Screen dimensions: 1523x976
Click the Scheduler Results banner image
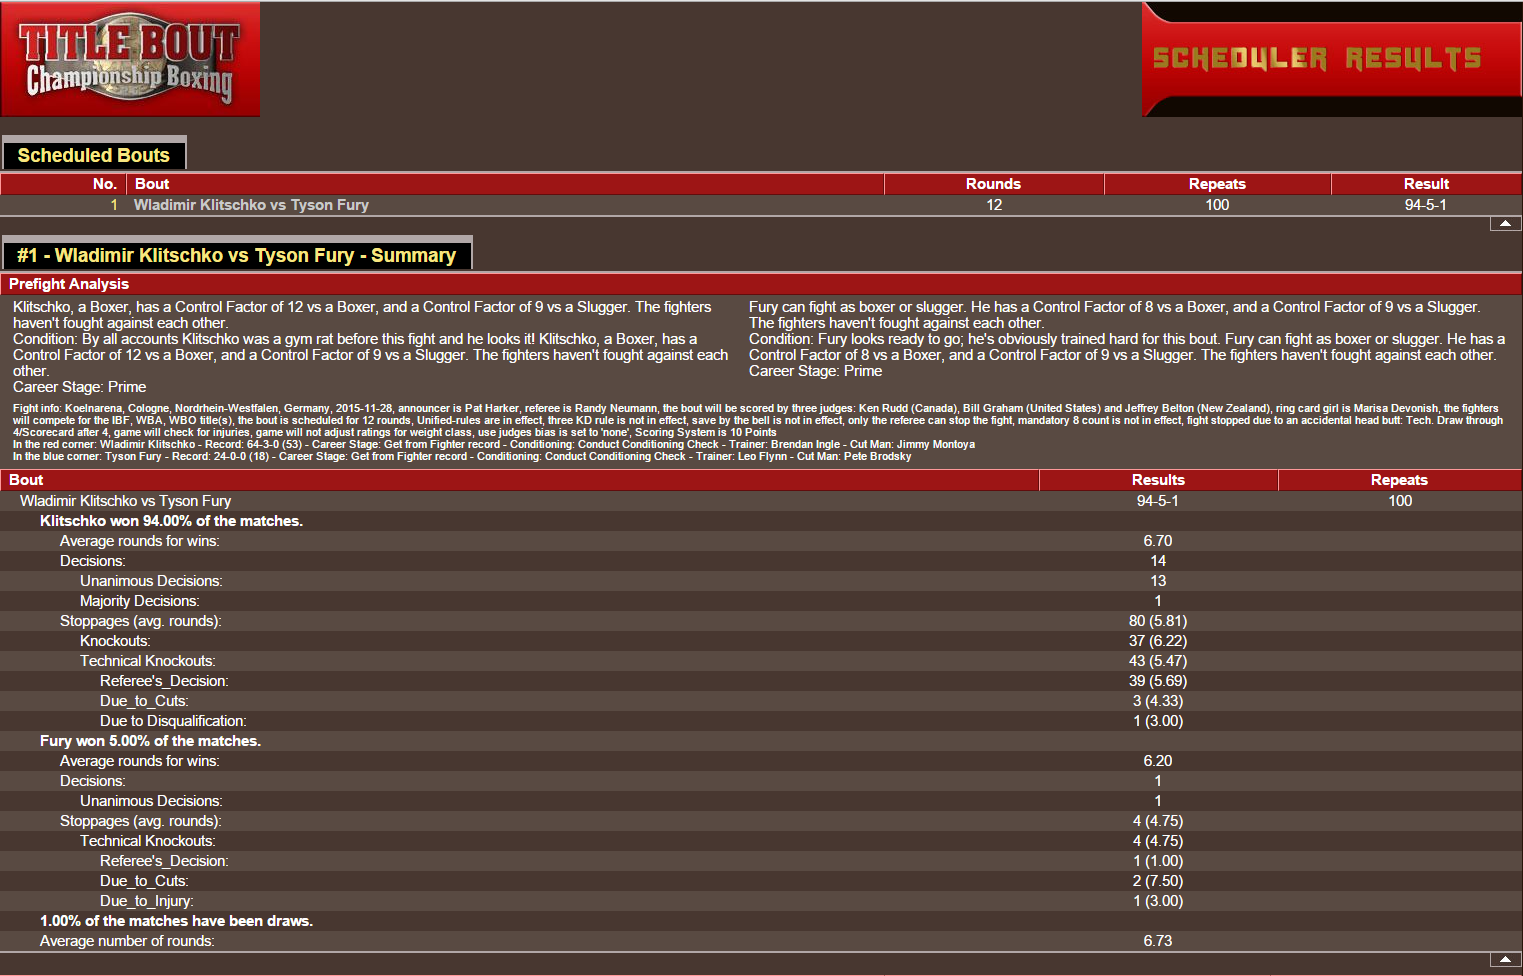click(x=1331, y=59)
